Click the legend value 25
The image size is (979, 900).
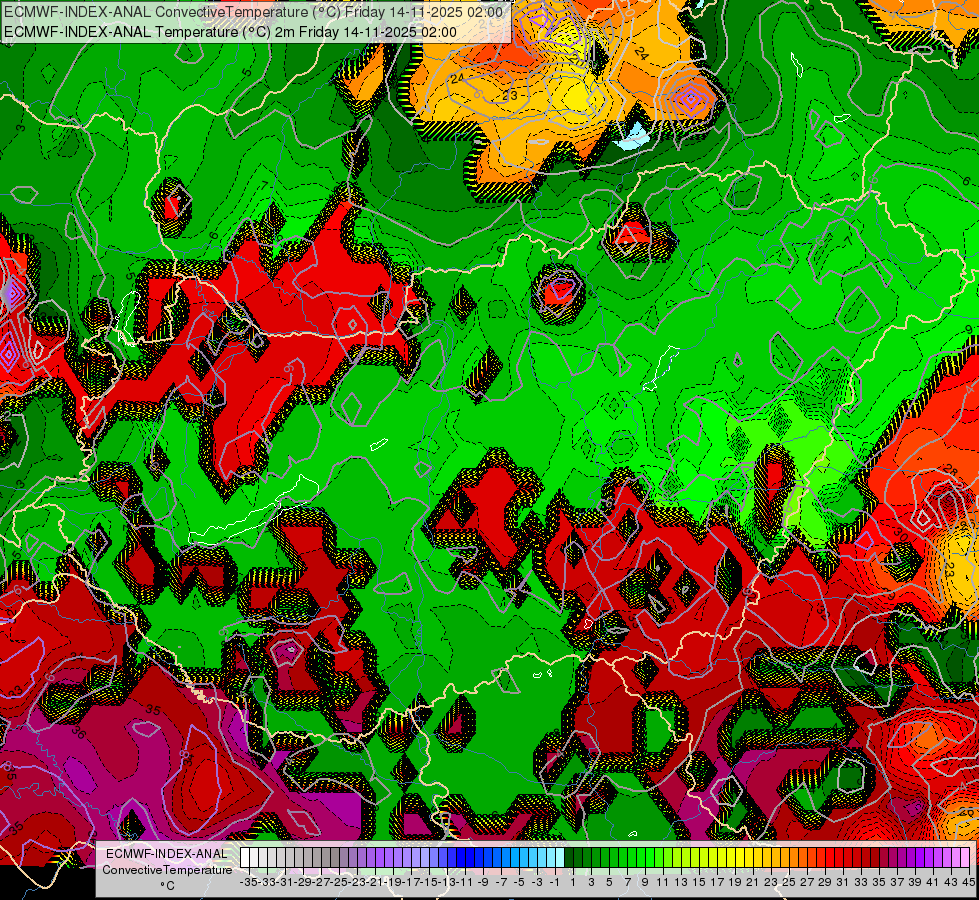[789, 883]
